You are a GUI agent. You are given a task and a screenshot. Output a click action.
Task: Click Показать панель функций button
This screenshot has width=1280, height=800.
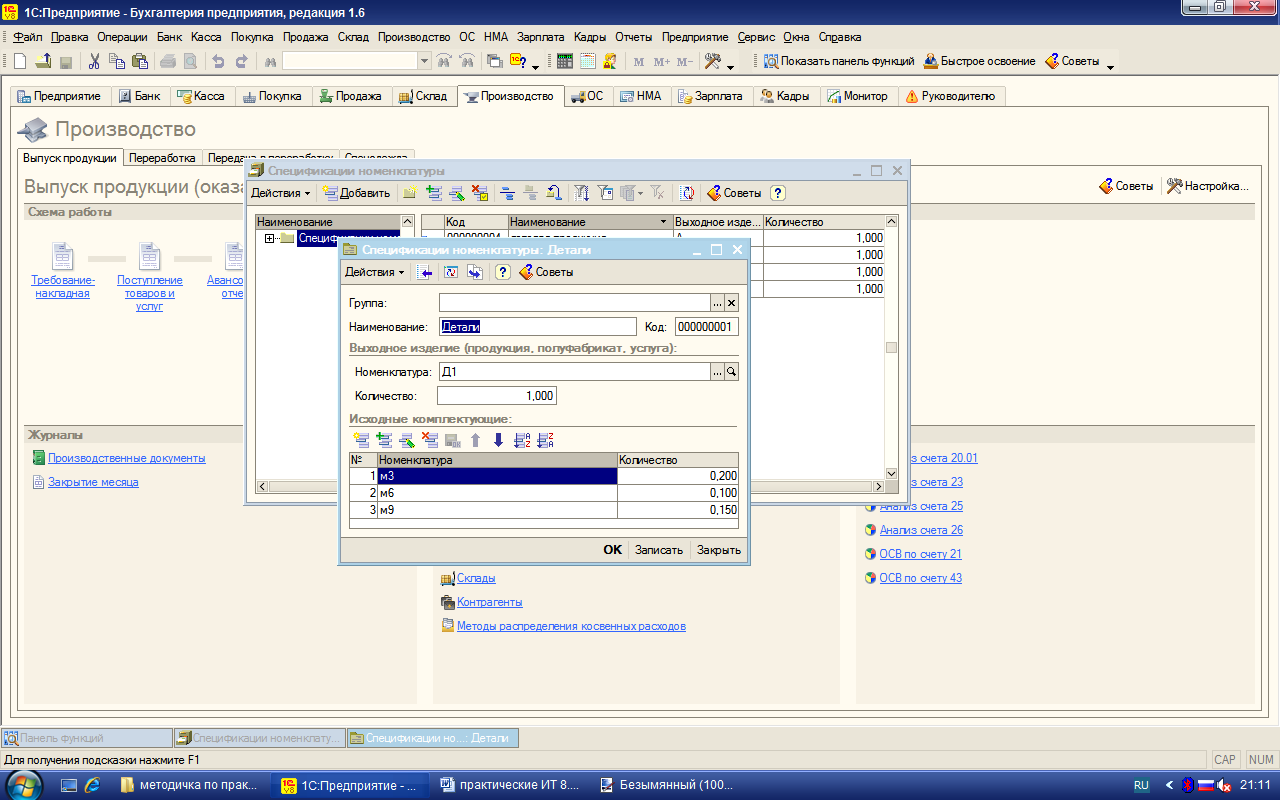[839, 61]
